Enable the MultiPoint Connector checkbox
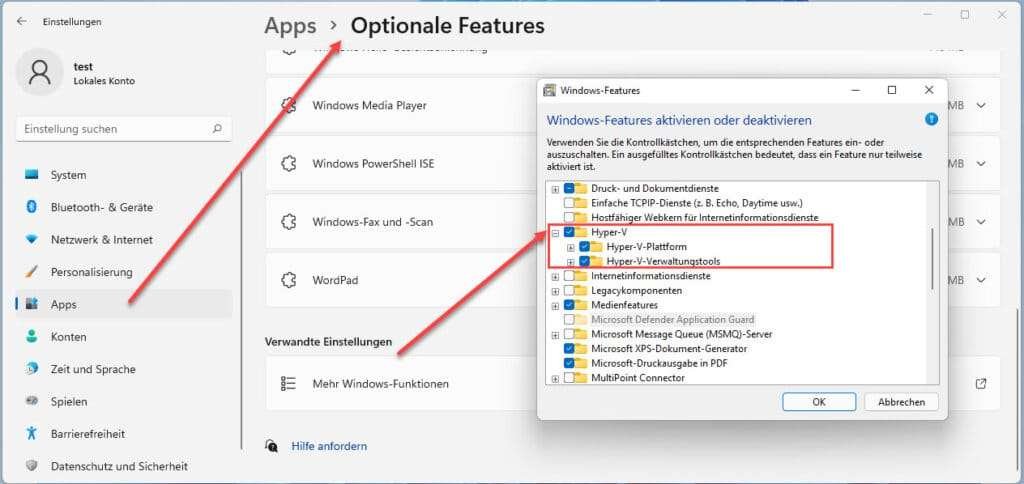The height and width of the screenshot is (484, 1024). 569,378
